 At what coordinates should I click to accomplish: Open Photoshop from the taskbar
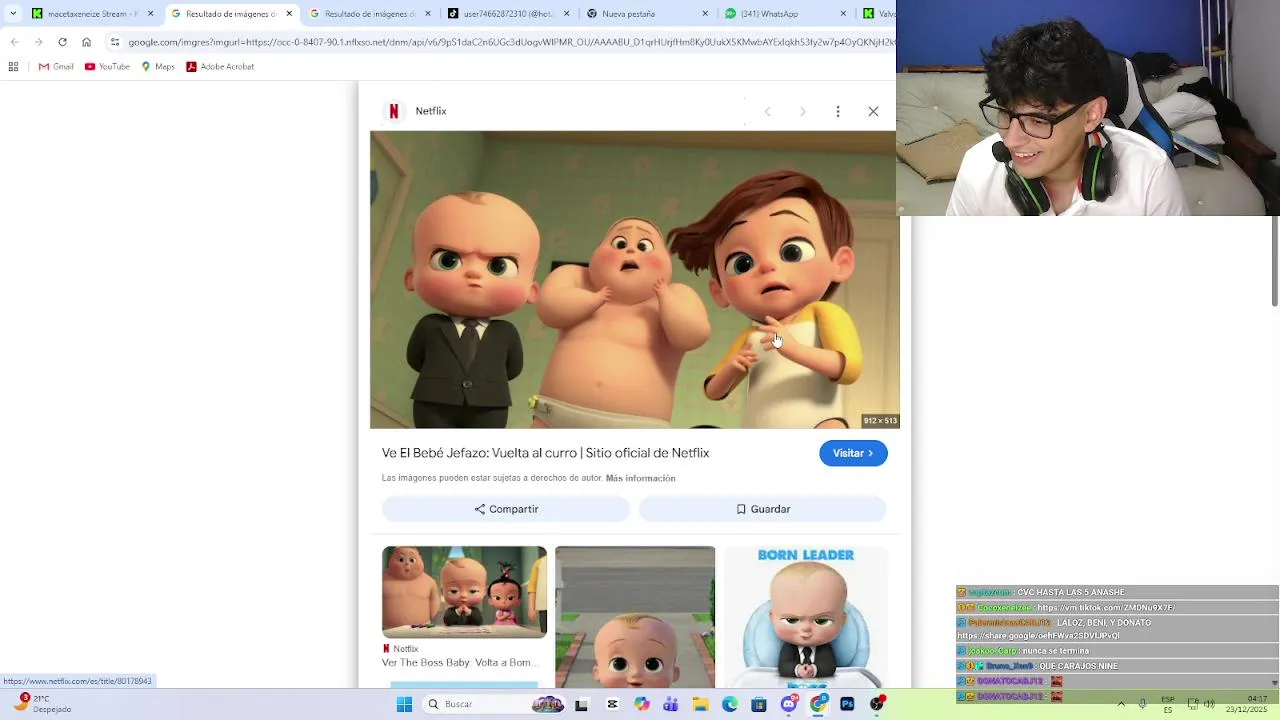pyautogui.click(x=847, y=704)
